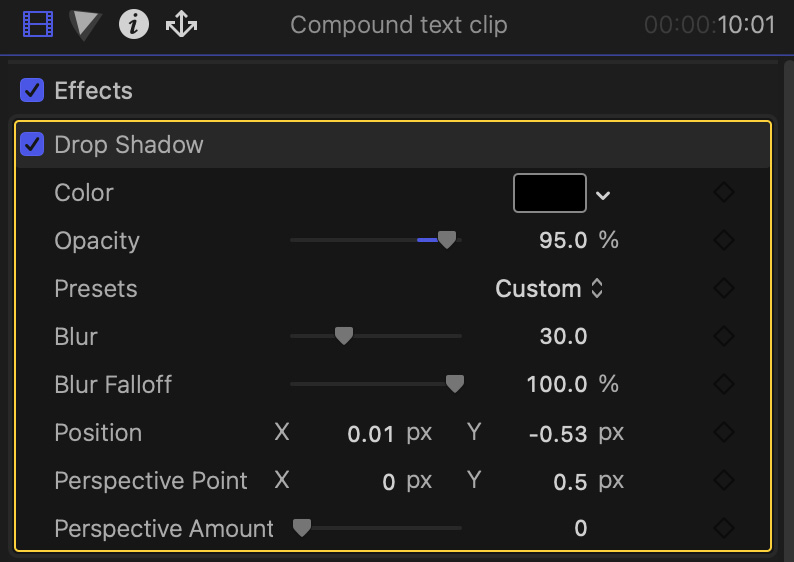Open the Share inspector icon
Screen dimensions: 794x562
coord(181,24)
